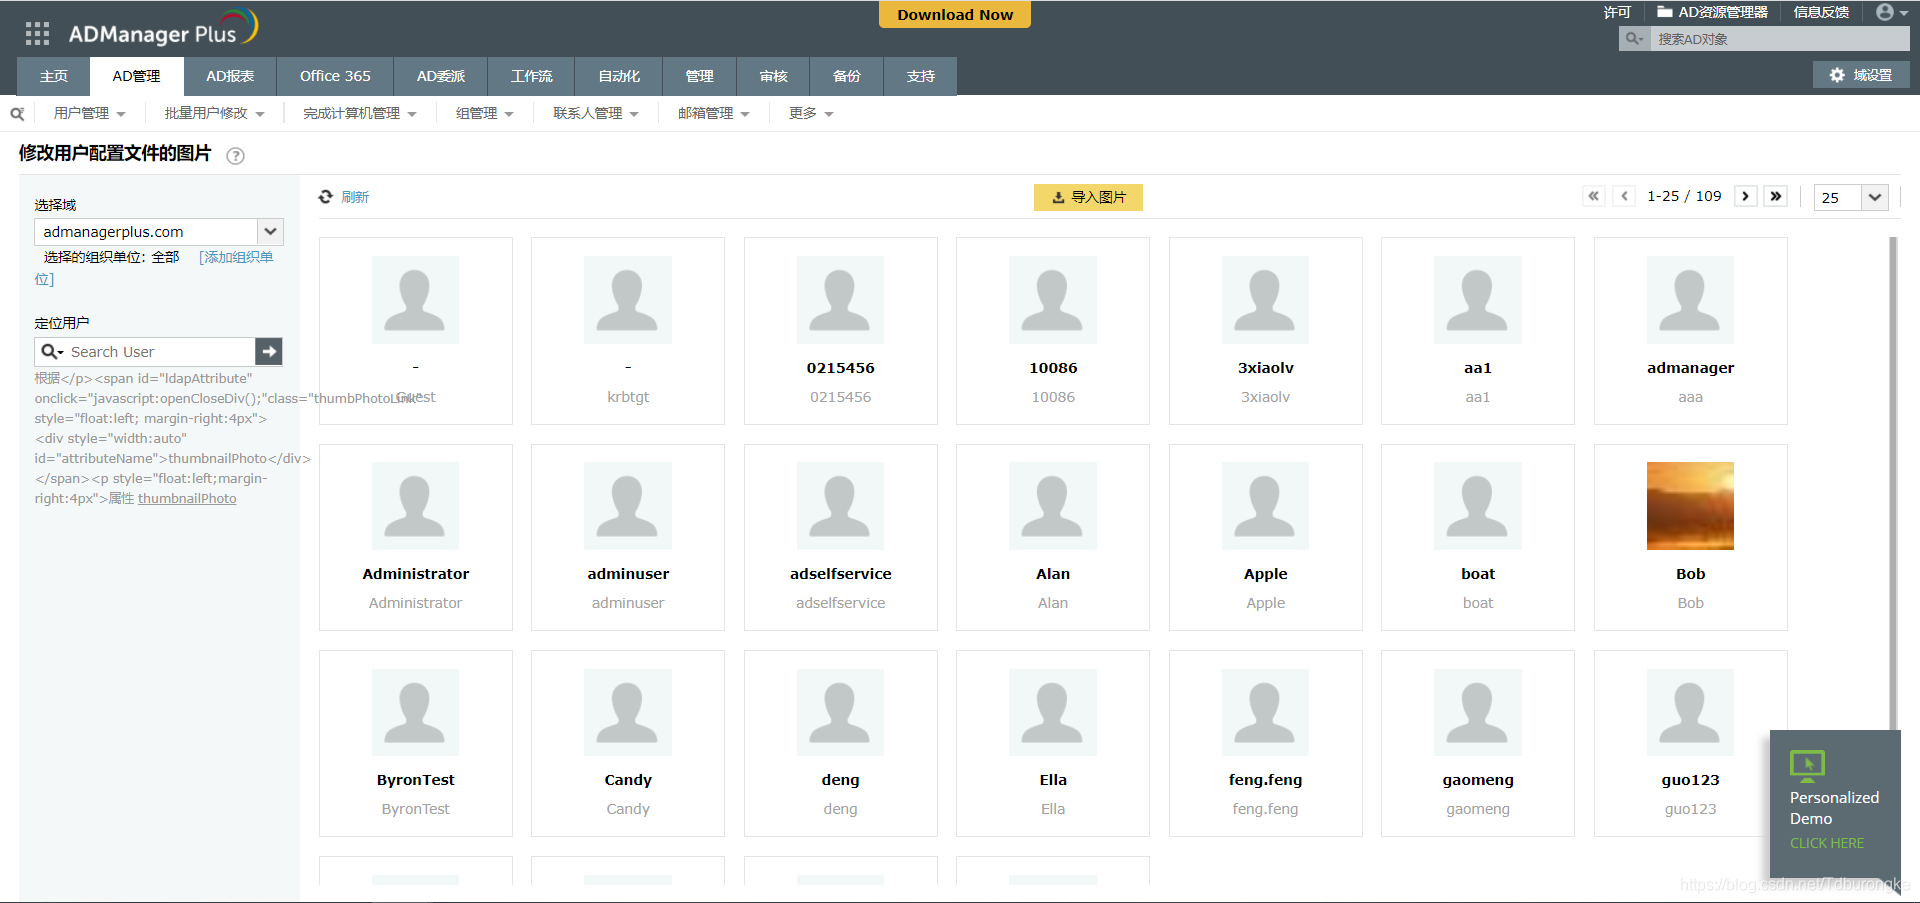Click the CLICK HERE demo link
Image resolution: width=1920 pixels, height=903 pixels.
[x=1827, y=843]
